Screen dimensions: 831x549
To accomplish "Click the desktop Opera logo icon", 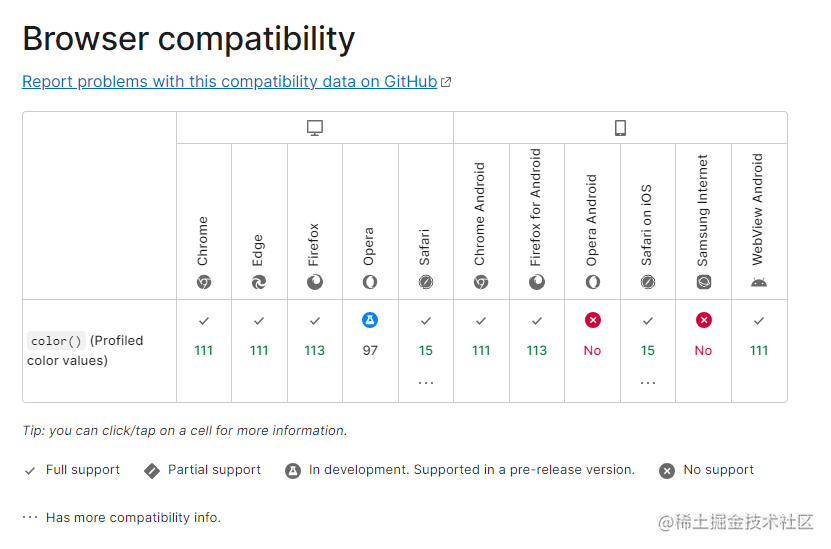I will coord(370,283).
